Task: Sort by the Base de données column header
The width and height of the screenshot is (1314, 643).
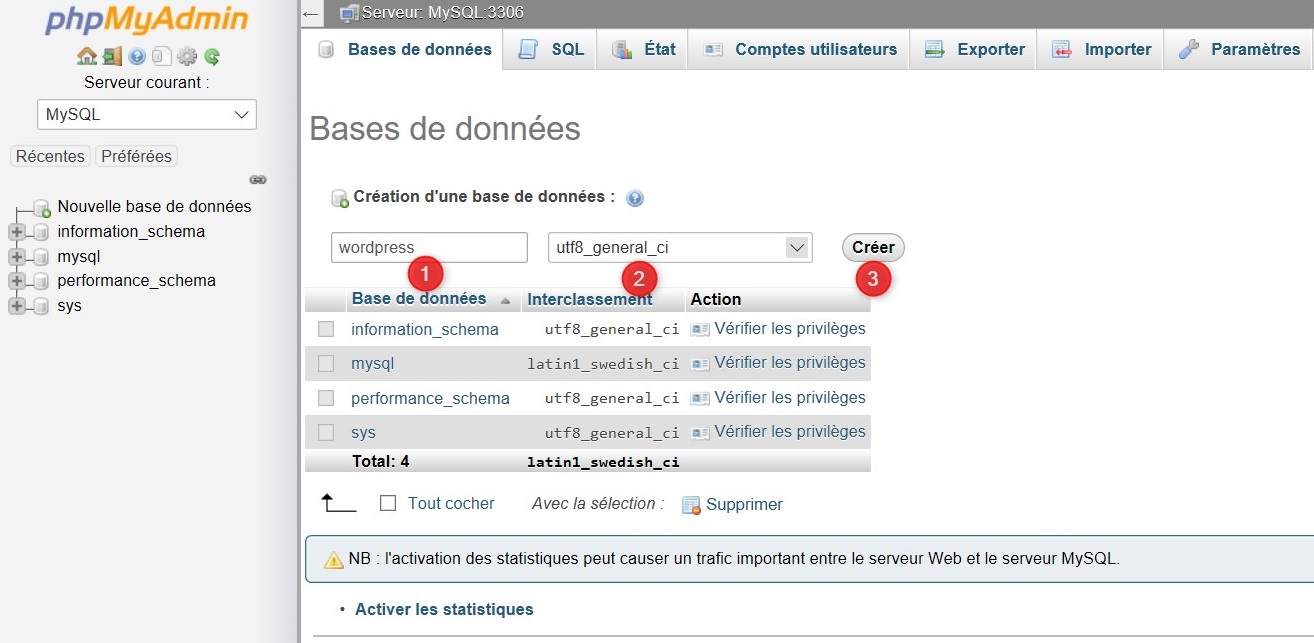Action: [x=419, y=298]
